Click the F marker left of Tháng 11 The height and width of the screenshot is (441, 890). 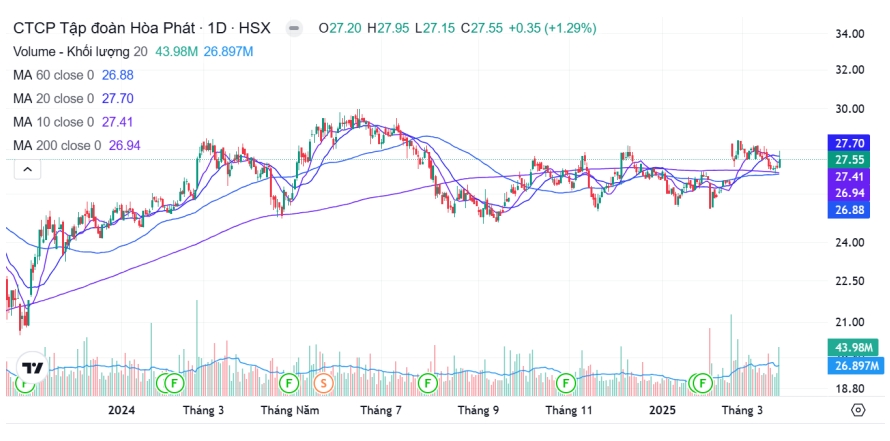click(566, 384)
